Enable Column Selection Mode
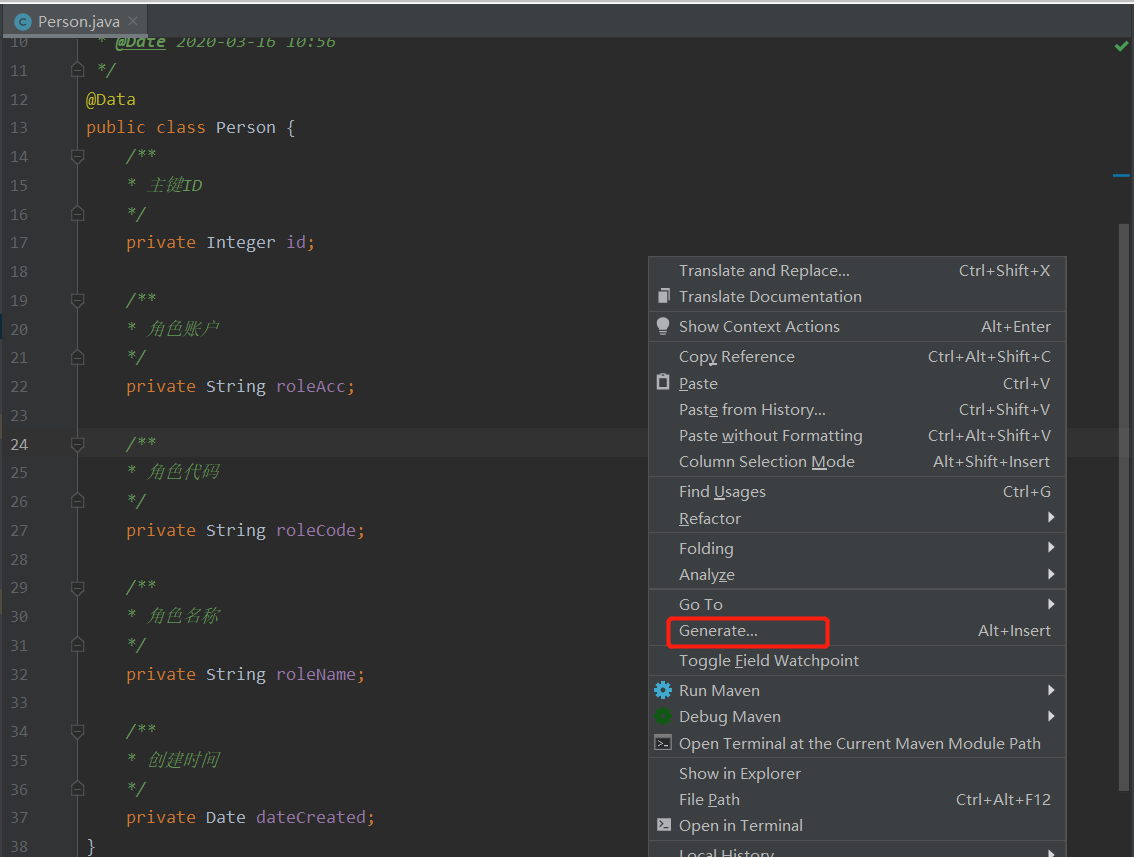 [x=766, y=461]
